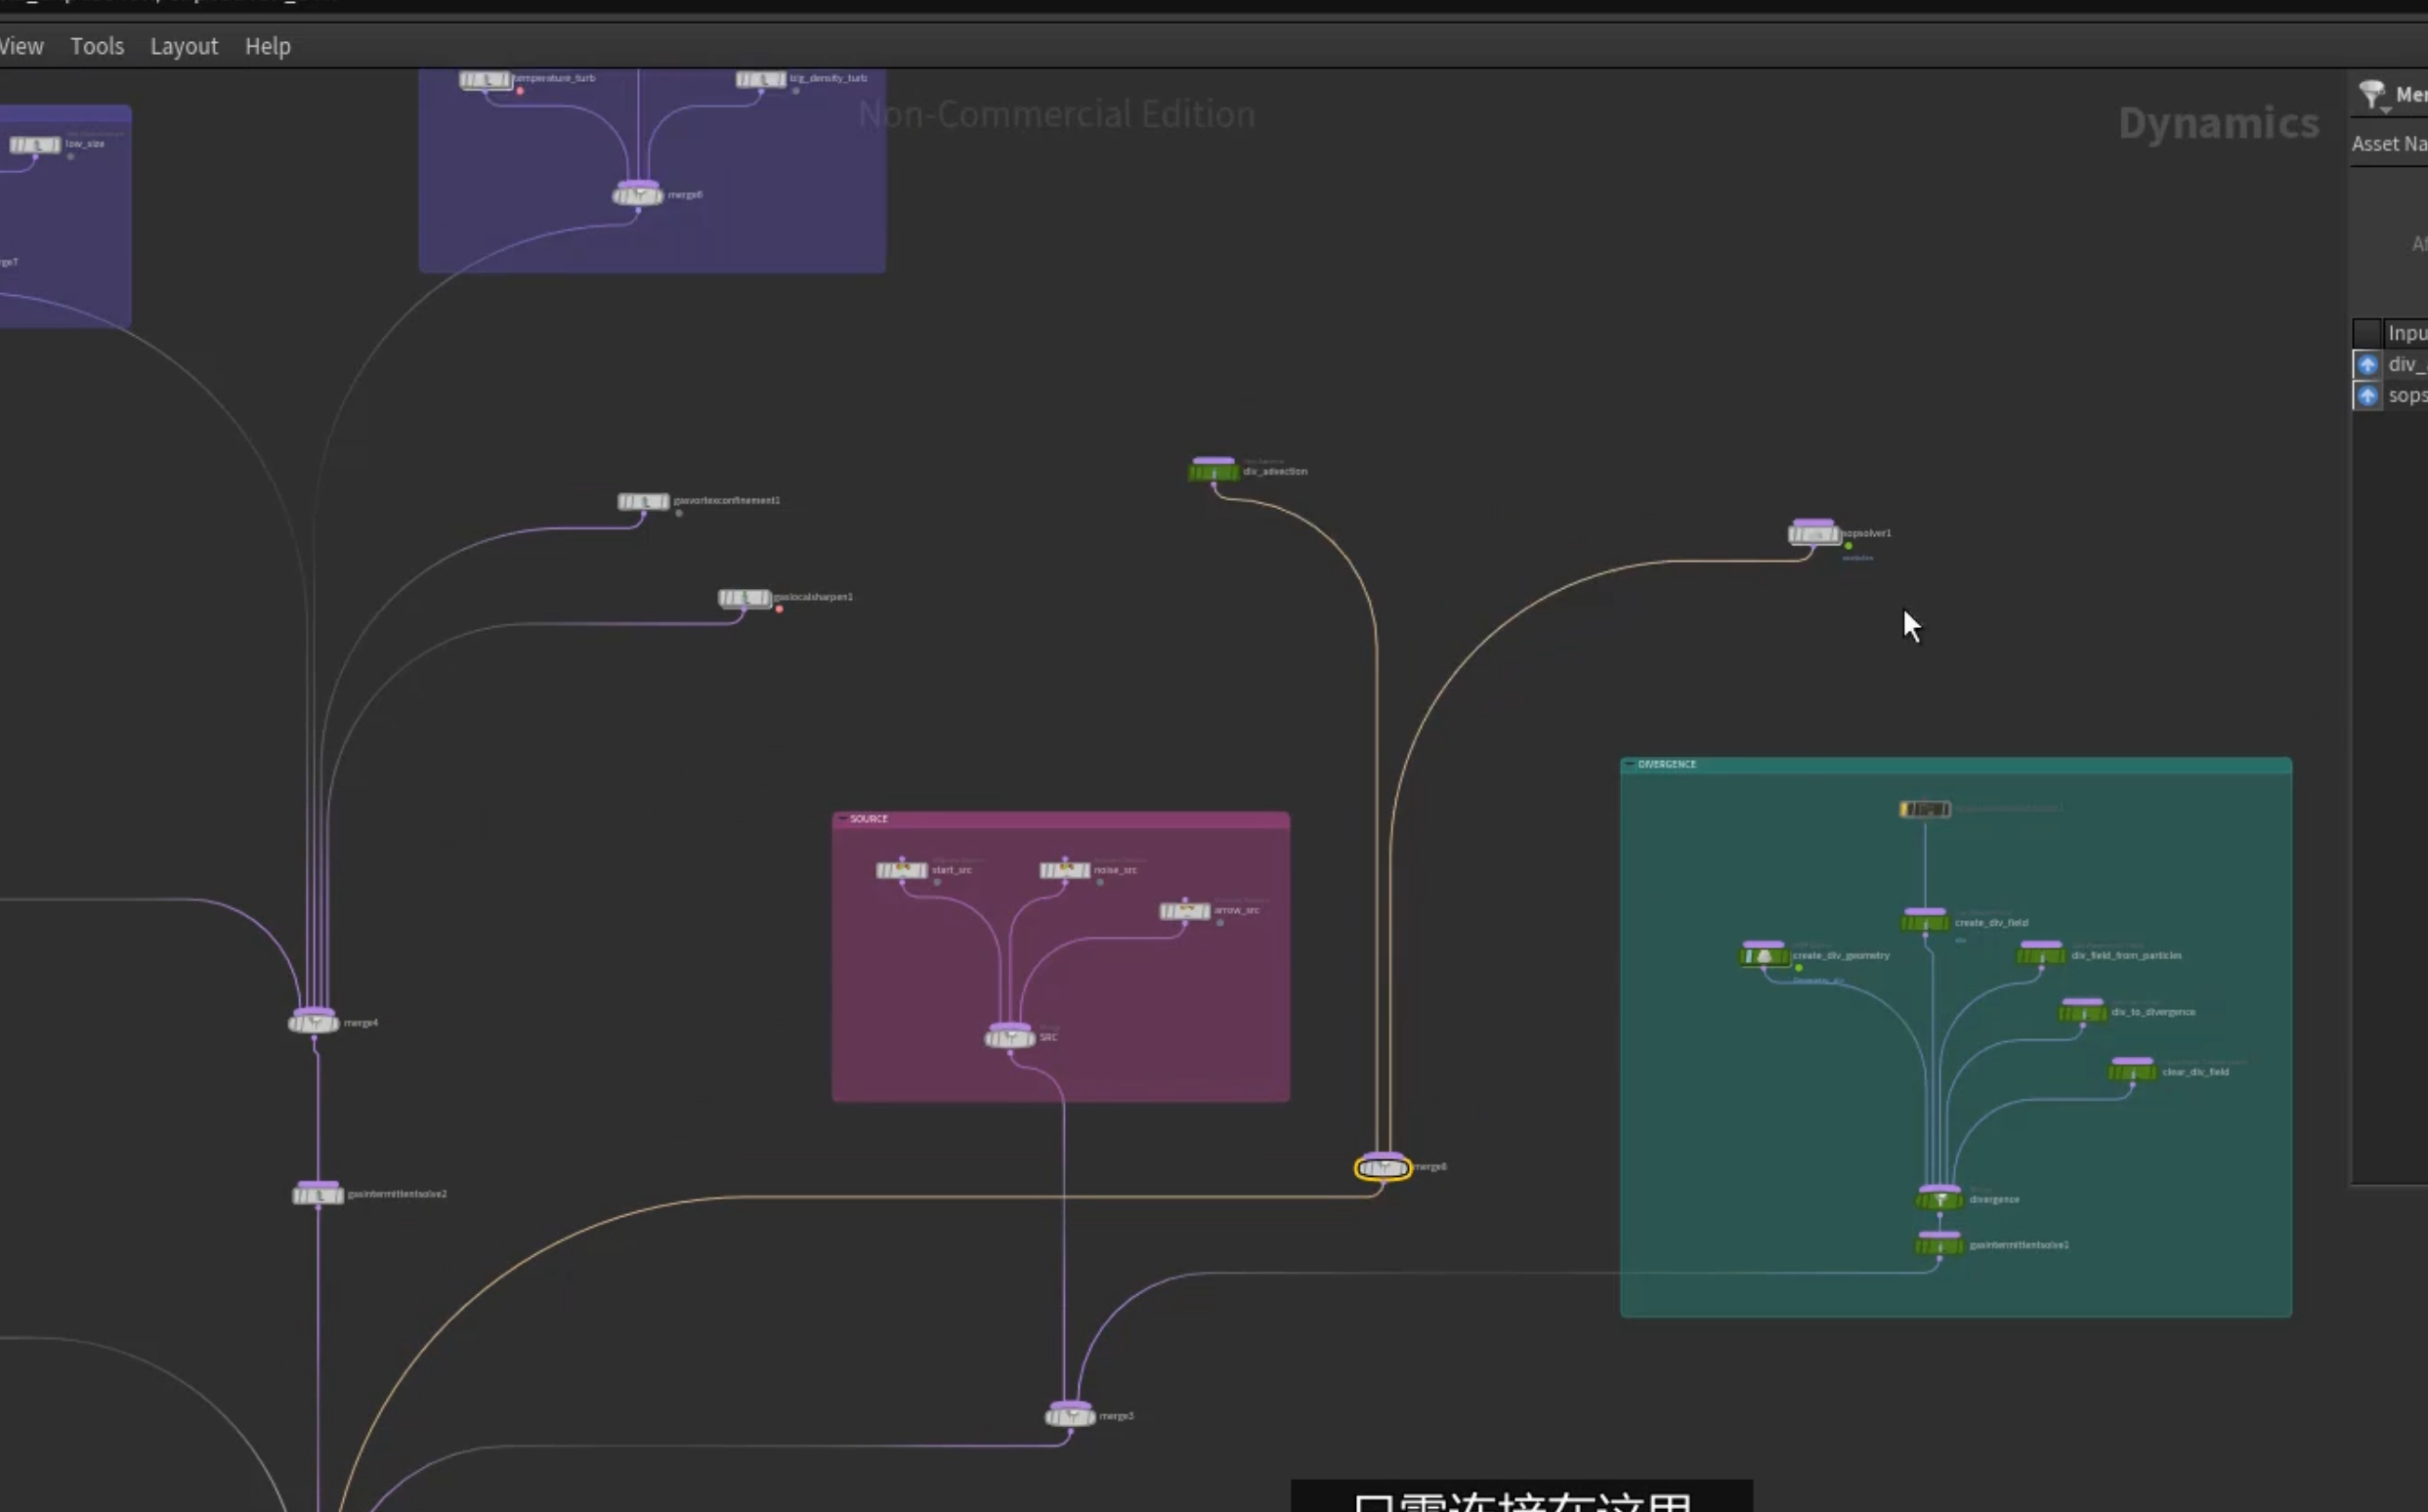Select the gaslocalsharpen1 node
This screenshot has width=2428, height=1512.
[x=744, y=598]
